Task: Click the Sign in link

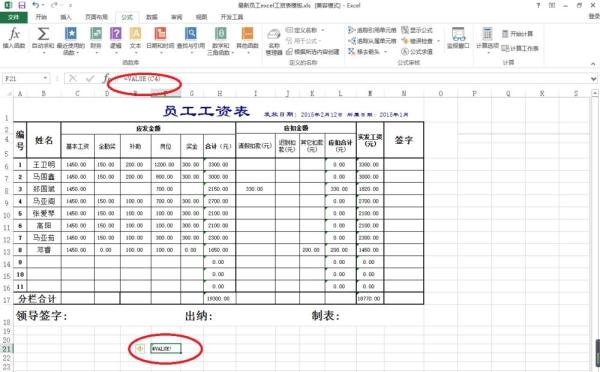Action: 594,16
